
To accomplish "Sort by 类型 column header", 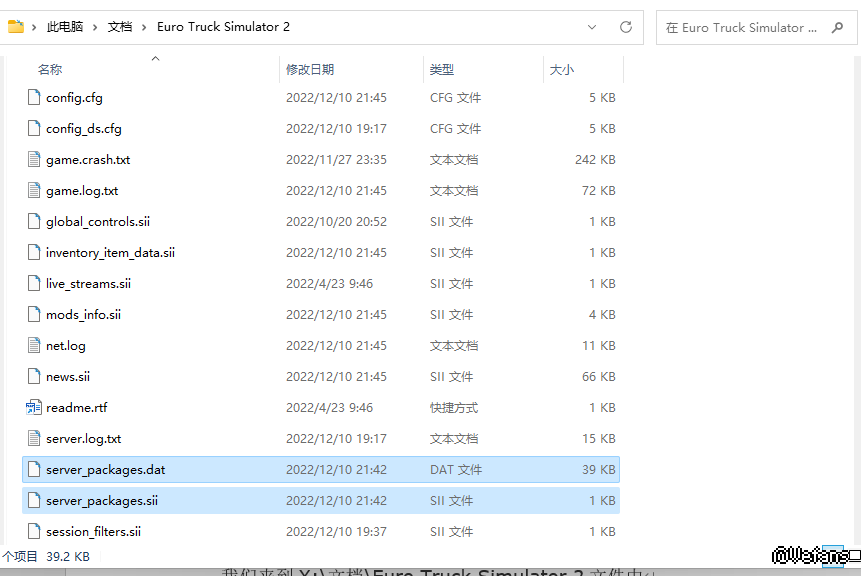I will tap(442, 70).
